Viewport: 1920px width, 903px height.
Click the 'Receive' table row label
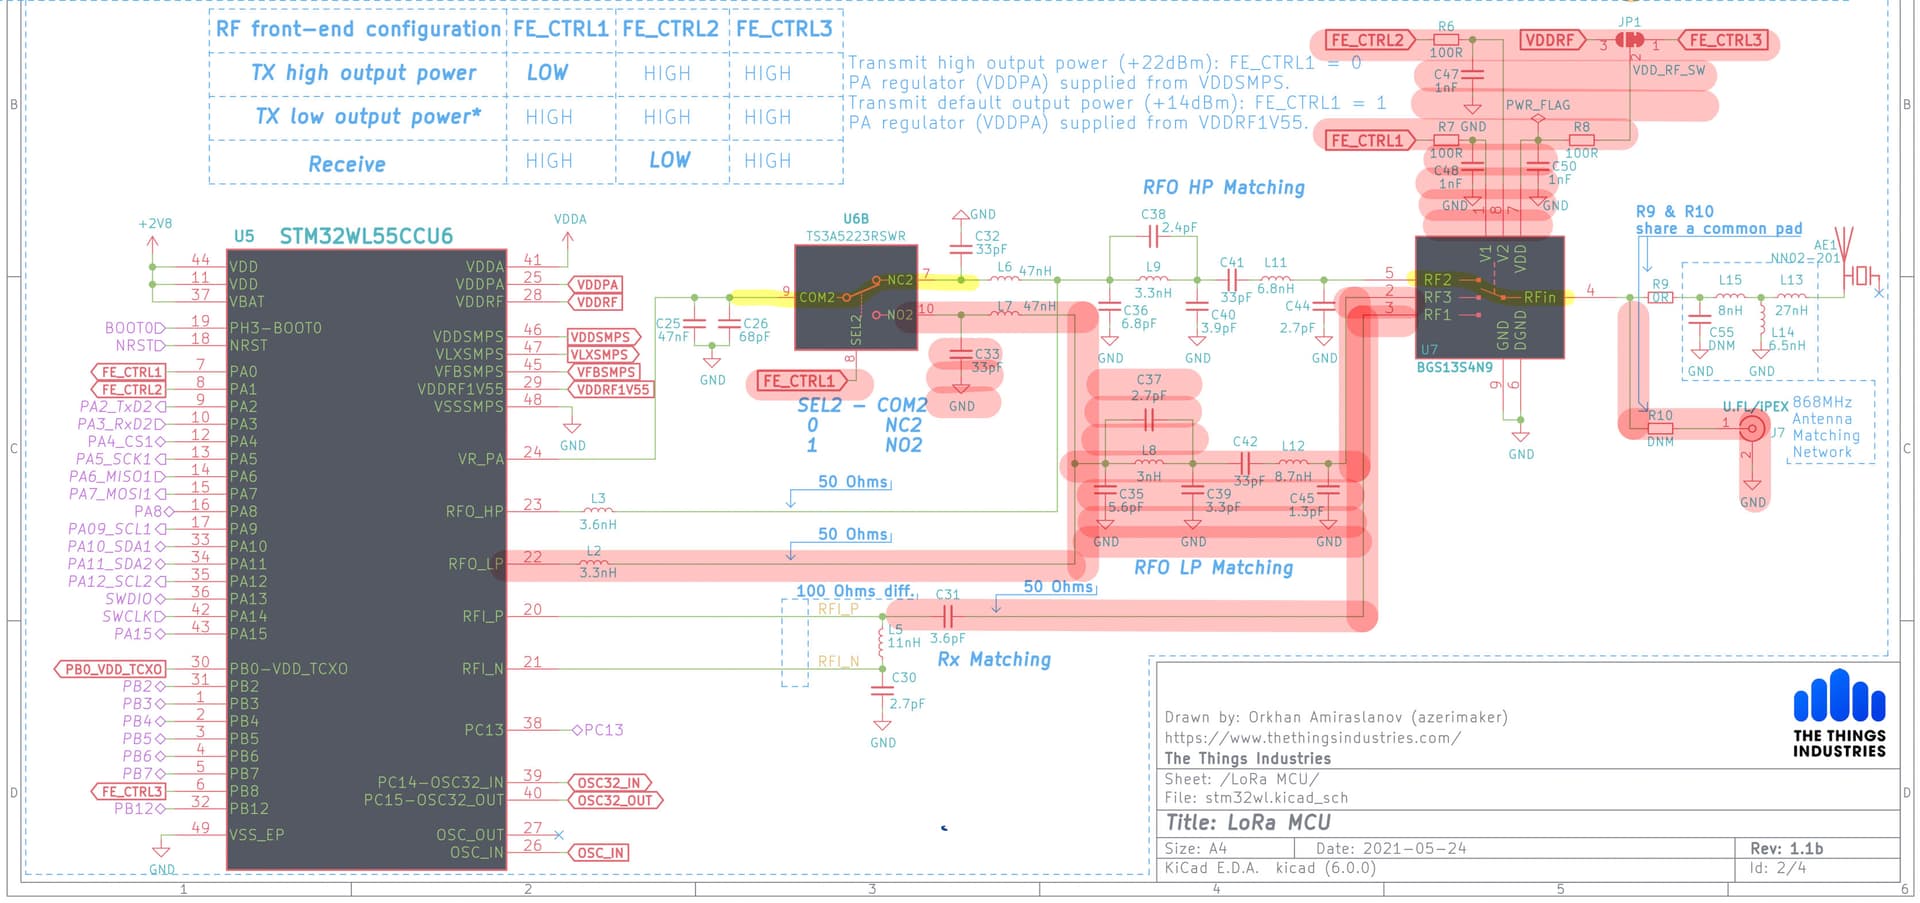pyautogui.click(x=347, y=164)
